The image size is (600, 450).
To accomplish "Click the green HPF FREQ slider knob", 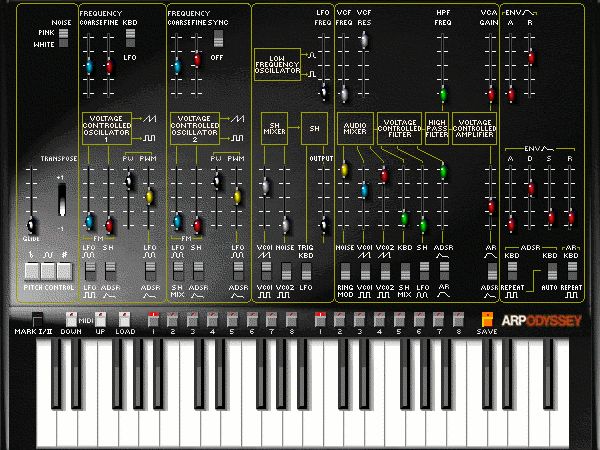I will point(442,97).
